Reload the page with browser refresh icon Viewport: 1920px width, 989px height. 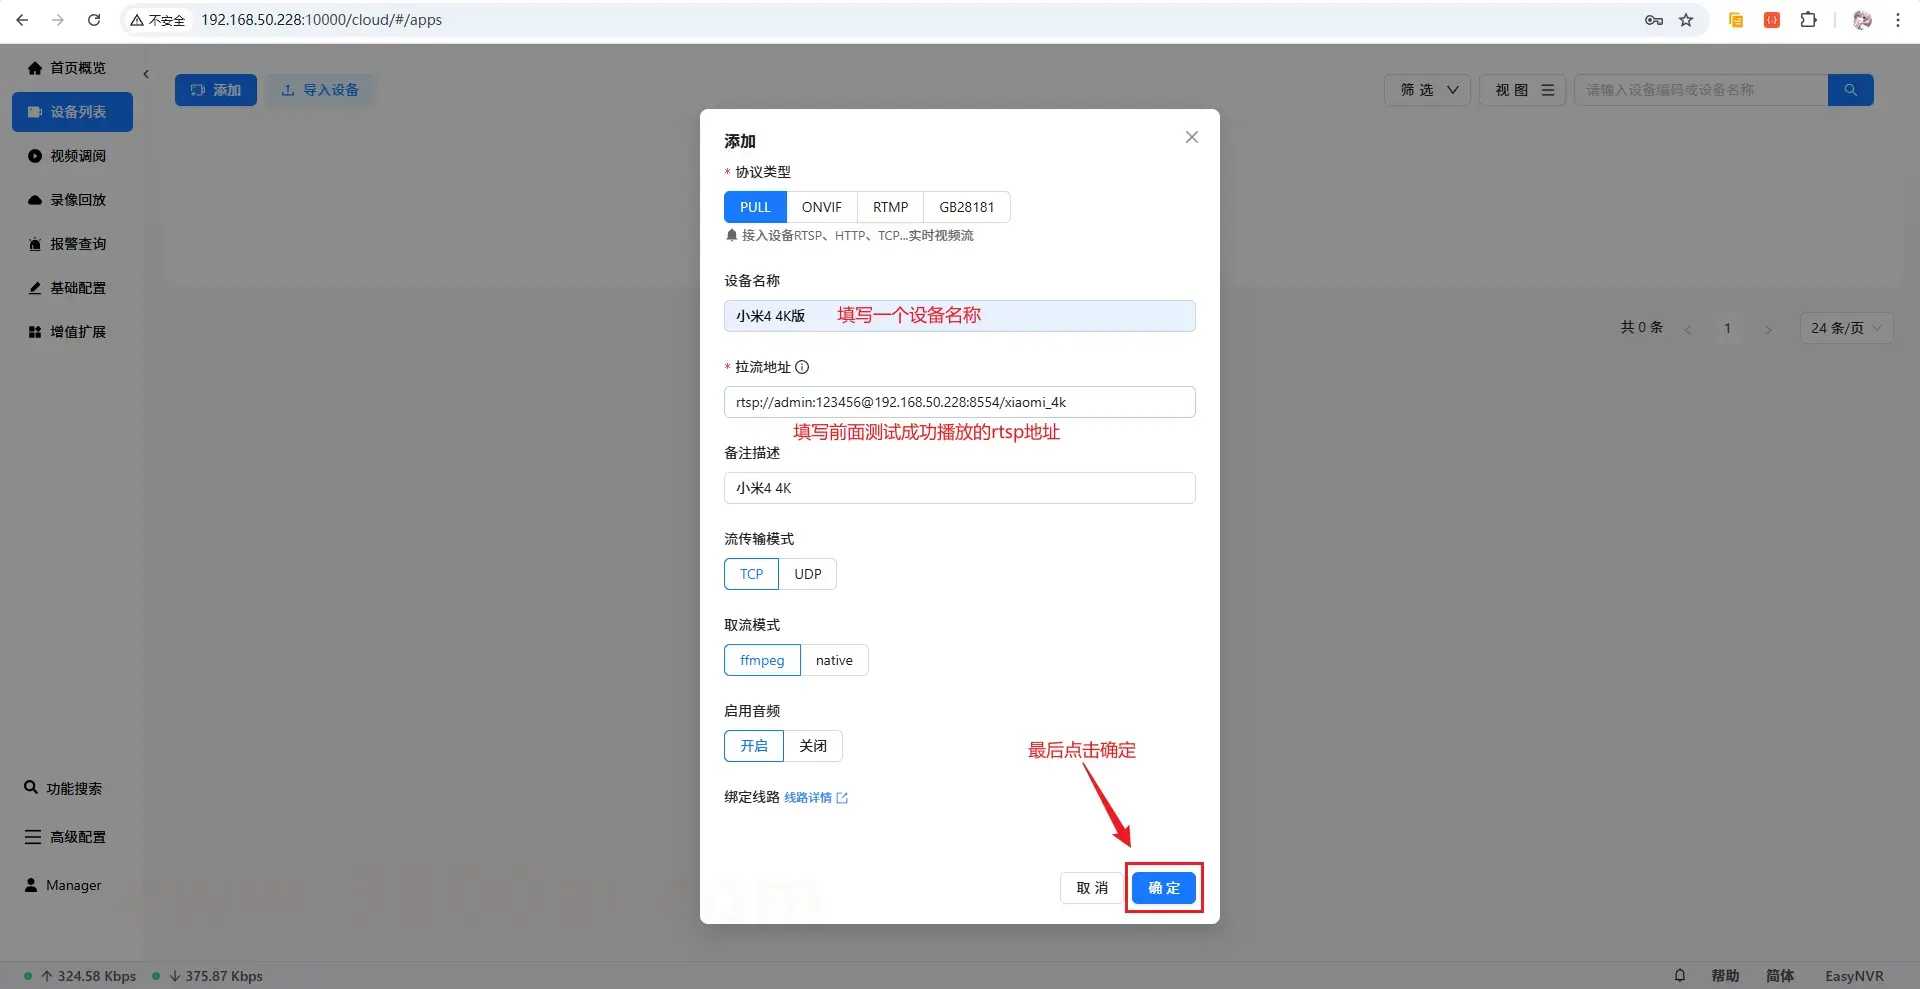[x=94, y=20]
